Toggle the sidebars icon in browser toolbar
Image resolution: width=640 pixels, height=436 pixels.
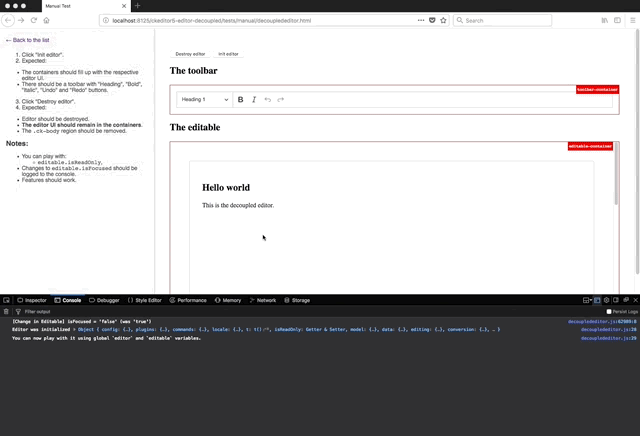pyautogui.click(x=617, y=20)
